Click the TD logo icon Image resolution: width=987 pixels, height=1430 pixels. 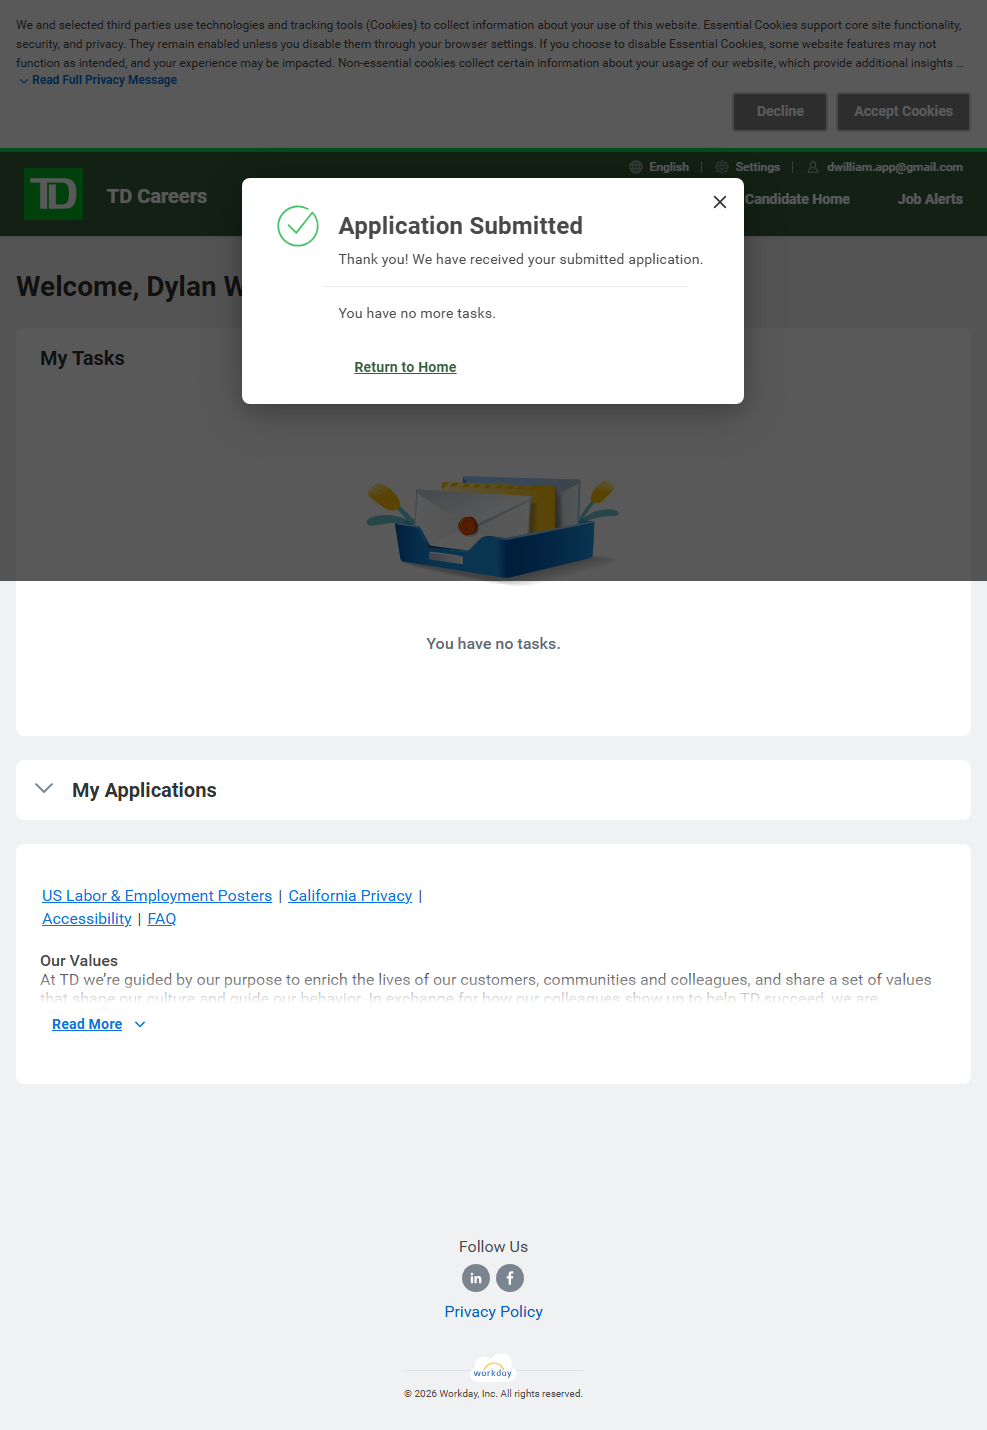point(53,194)
